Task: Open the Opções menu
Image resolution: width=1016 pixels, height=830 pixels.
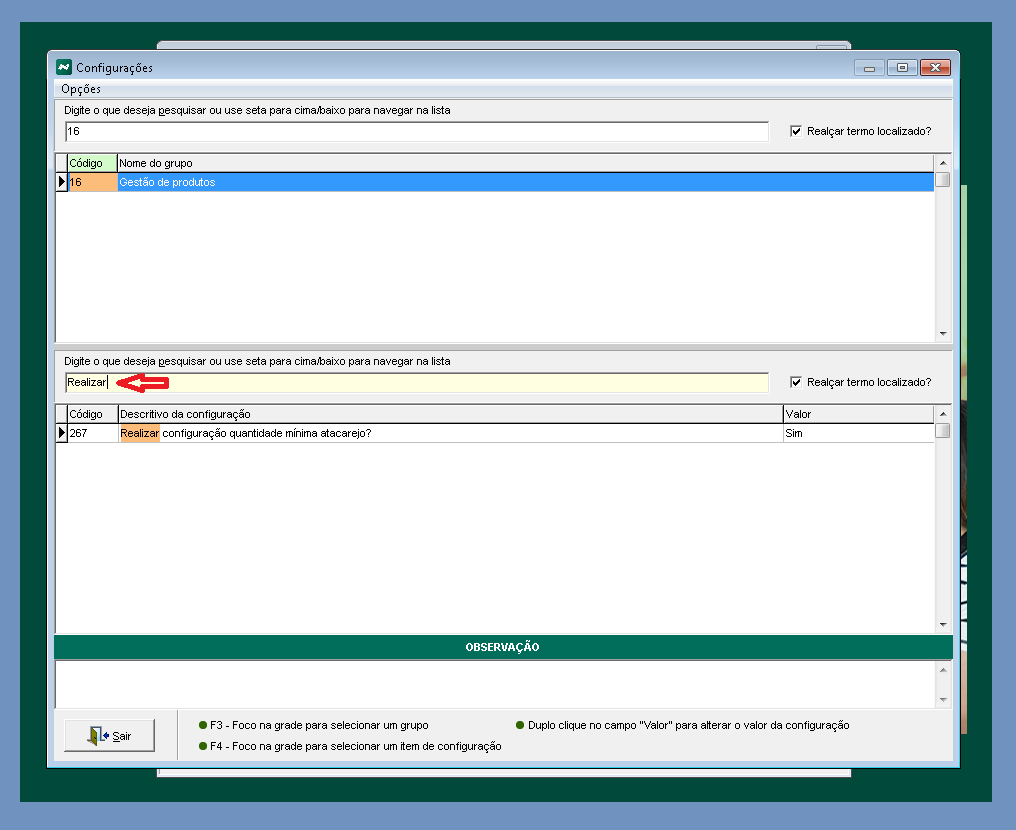Action: pyautogui.click(x=81, y=89)
